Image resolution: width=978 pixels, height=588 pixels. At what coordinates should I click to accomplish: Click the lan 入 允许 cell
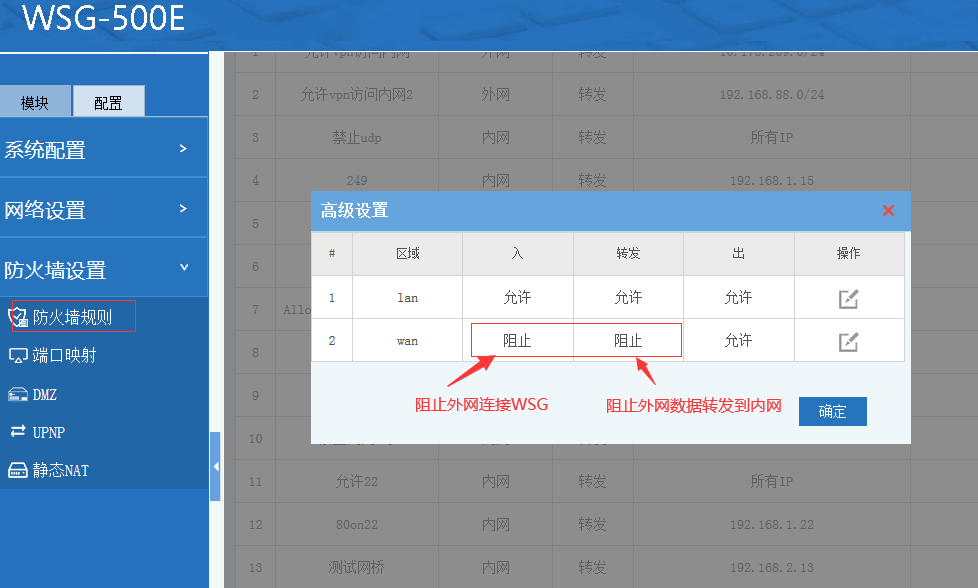(x=517, y=298)
